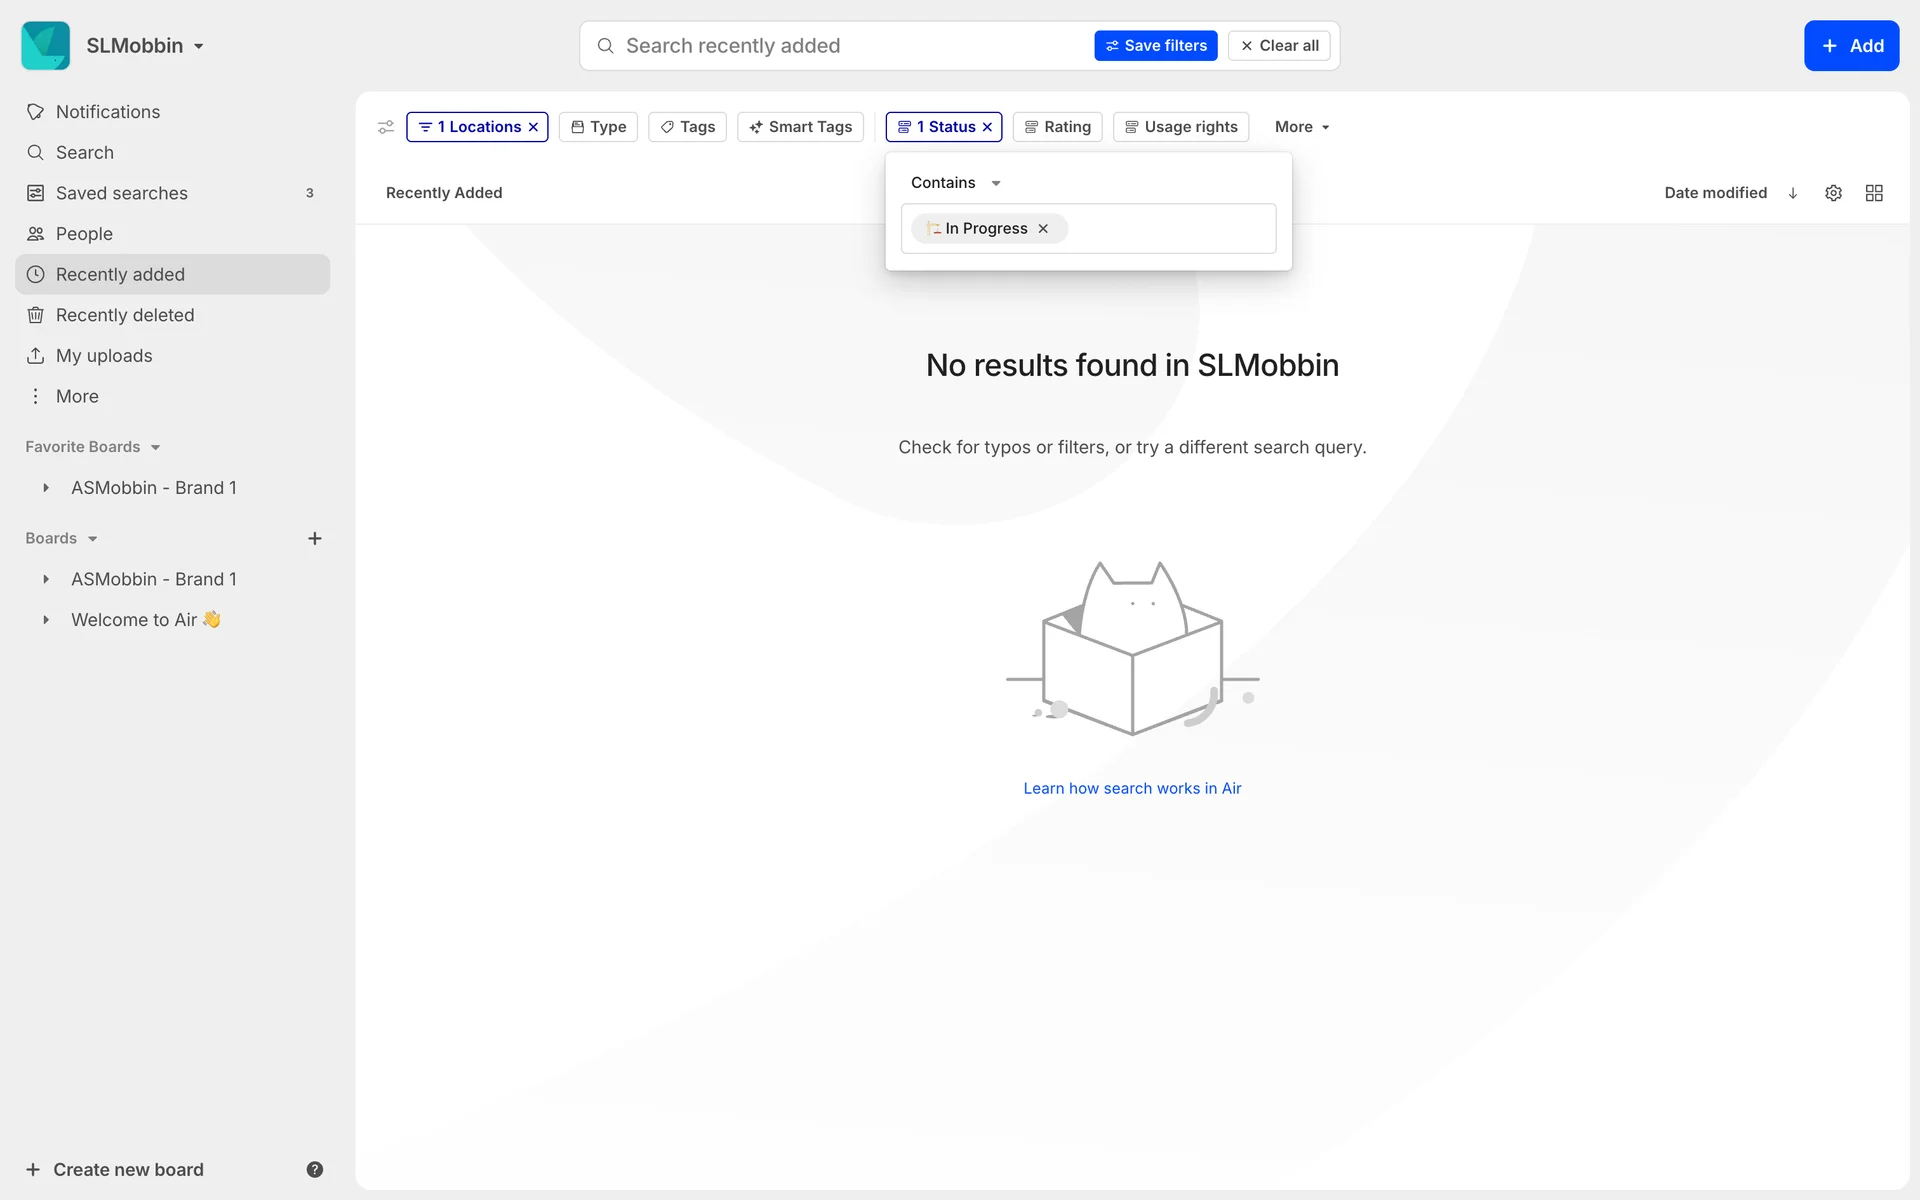Open the Contains condition dropdown
This screenshot has height=1200, width=1920.
click(955, 183)
